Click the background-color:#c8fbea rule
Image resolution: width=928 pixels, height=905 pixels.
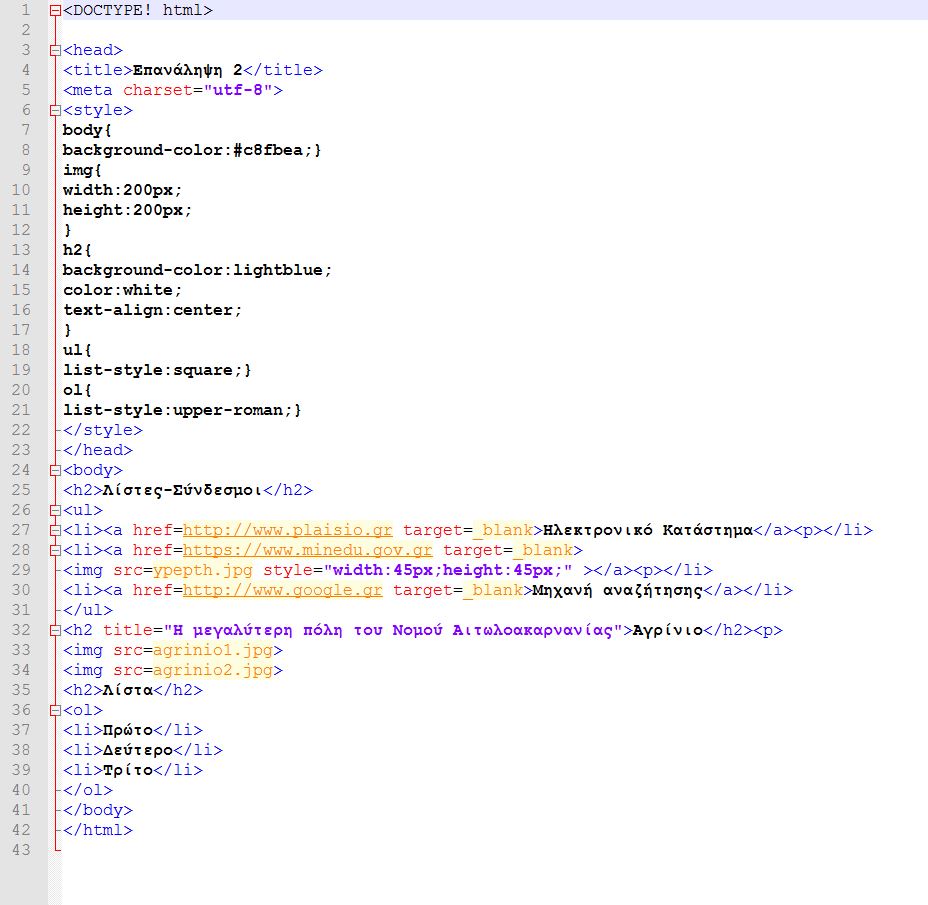[192, 150]
